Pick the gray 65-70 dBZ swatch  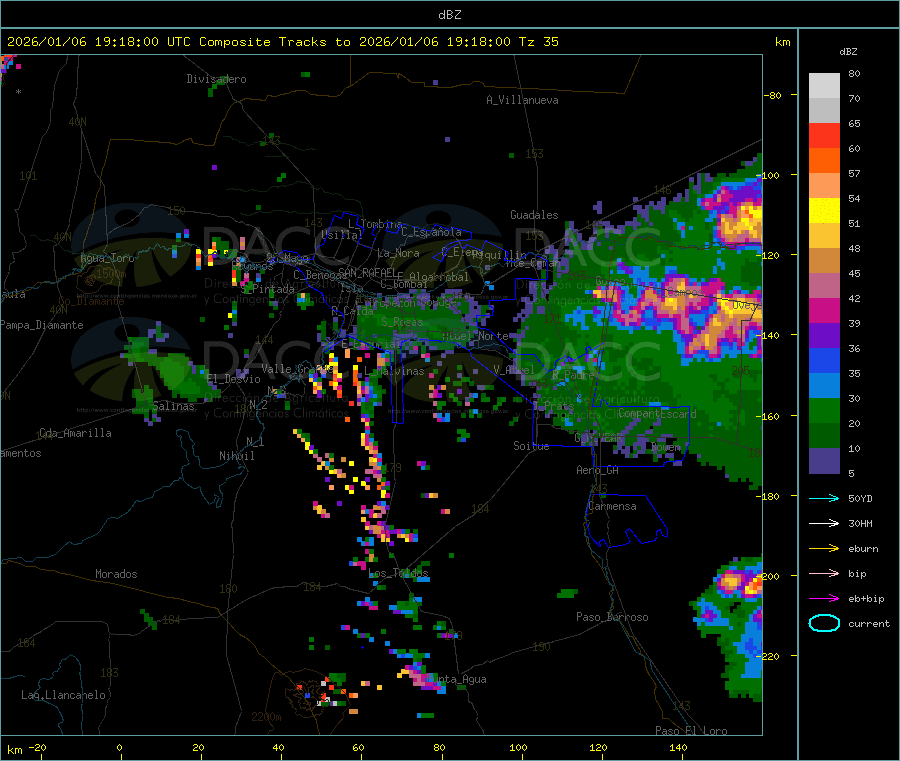tap(824, 111)
